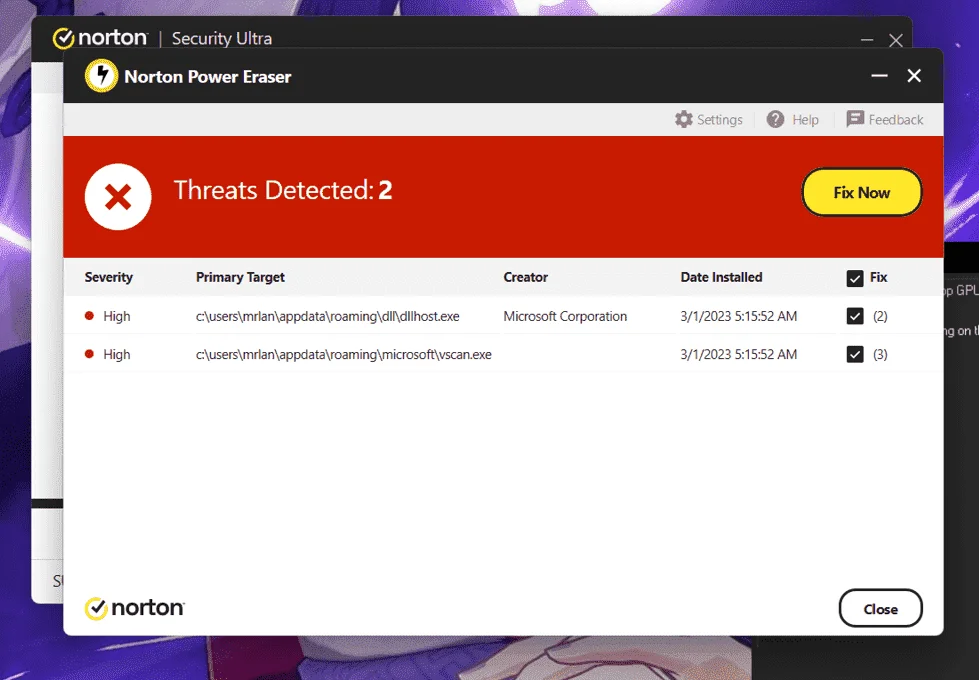
Task: Close the Norton Power Eraser window with X
Action: tap(914, 76)
